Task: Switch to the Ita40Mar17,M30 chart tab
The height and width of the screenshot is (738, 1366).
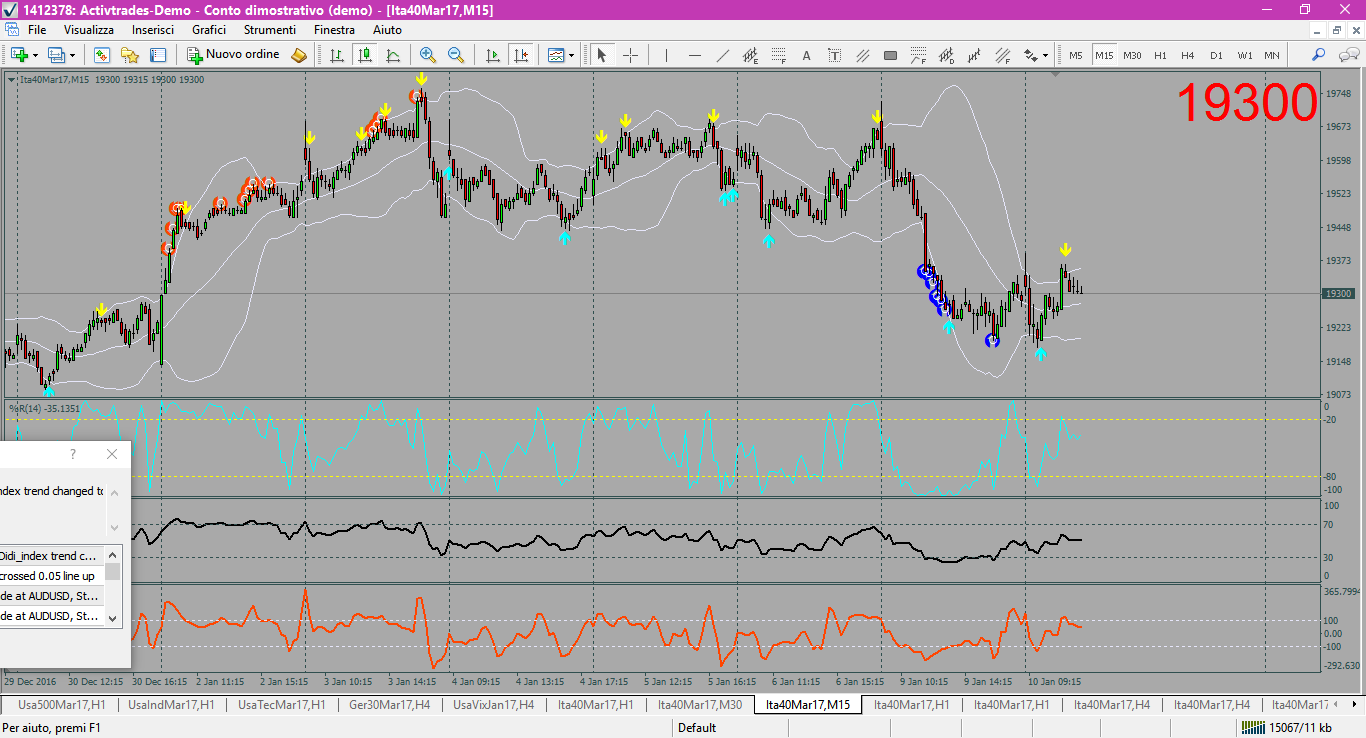Action: (x=700, y=705)
